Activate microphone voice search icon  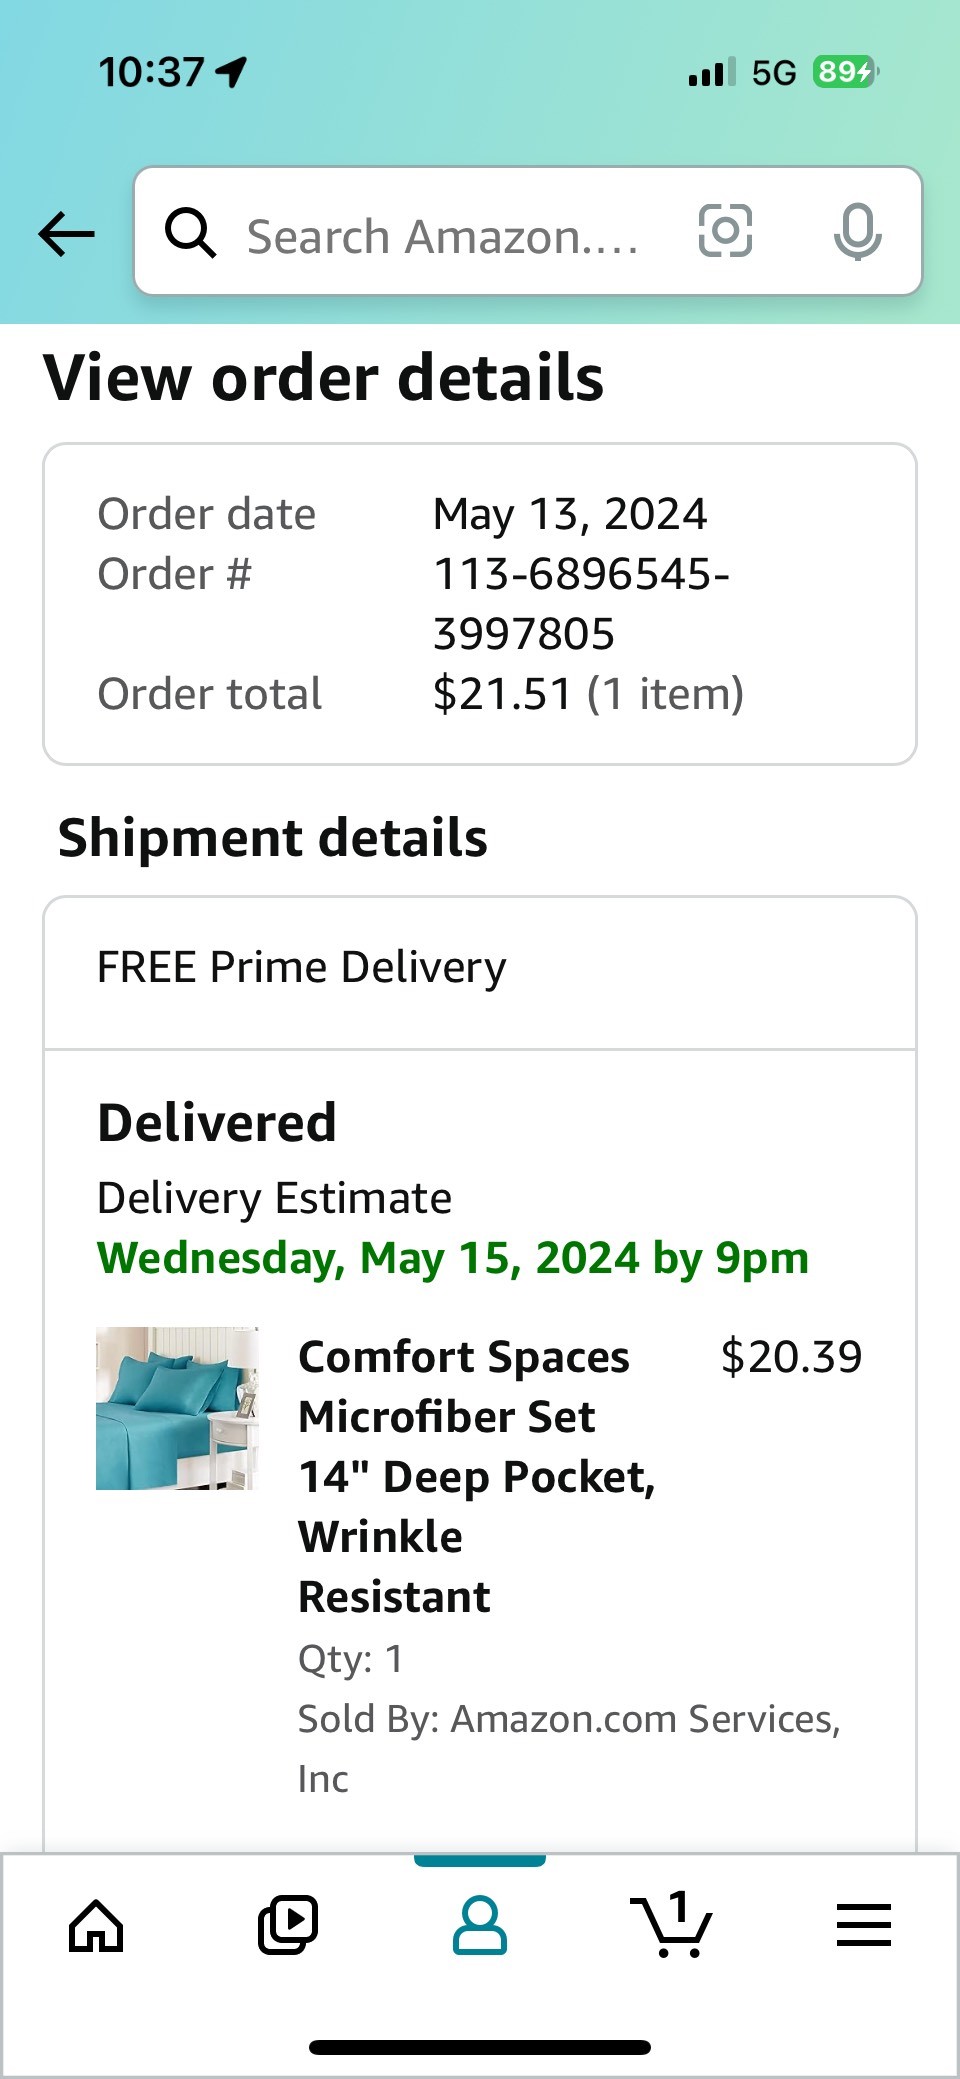click(x=857, y=232)
